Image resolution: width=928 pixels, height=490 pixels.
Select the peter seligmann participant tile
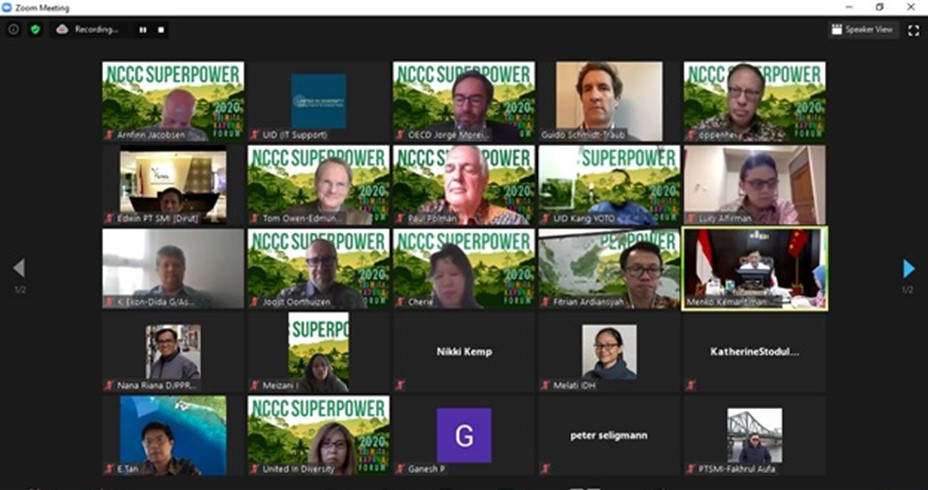609,435
